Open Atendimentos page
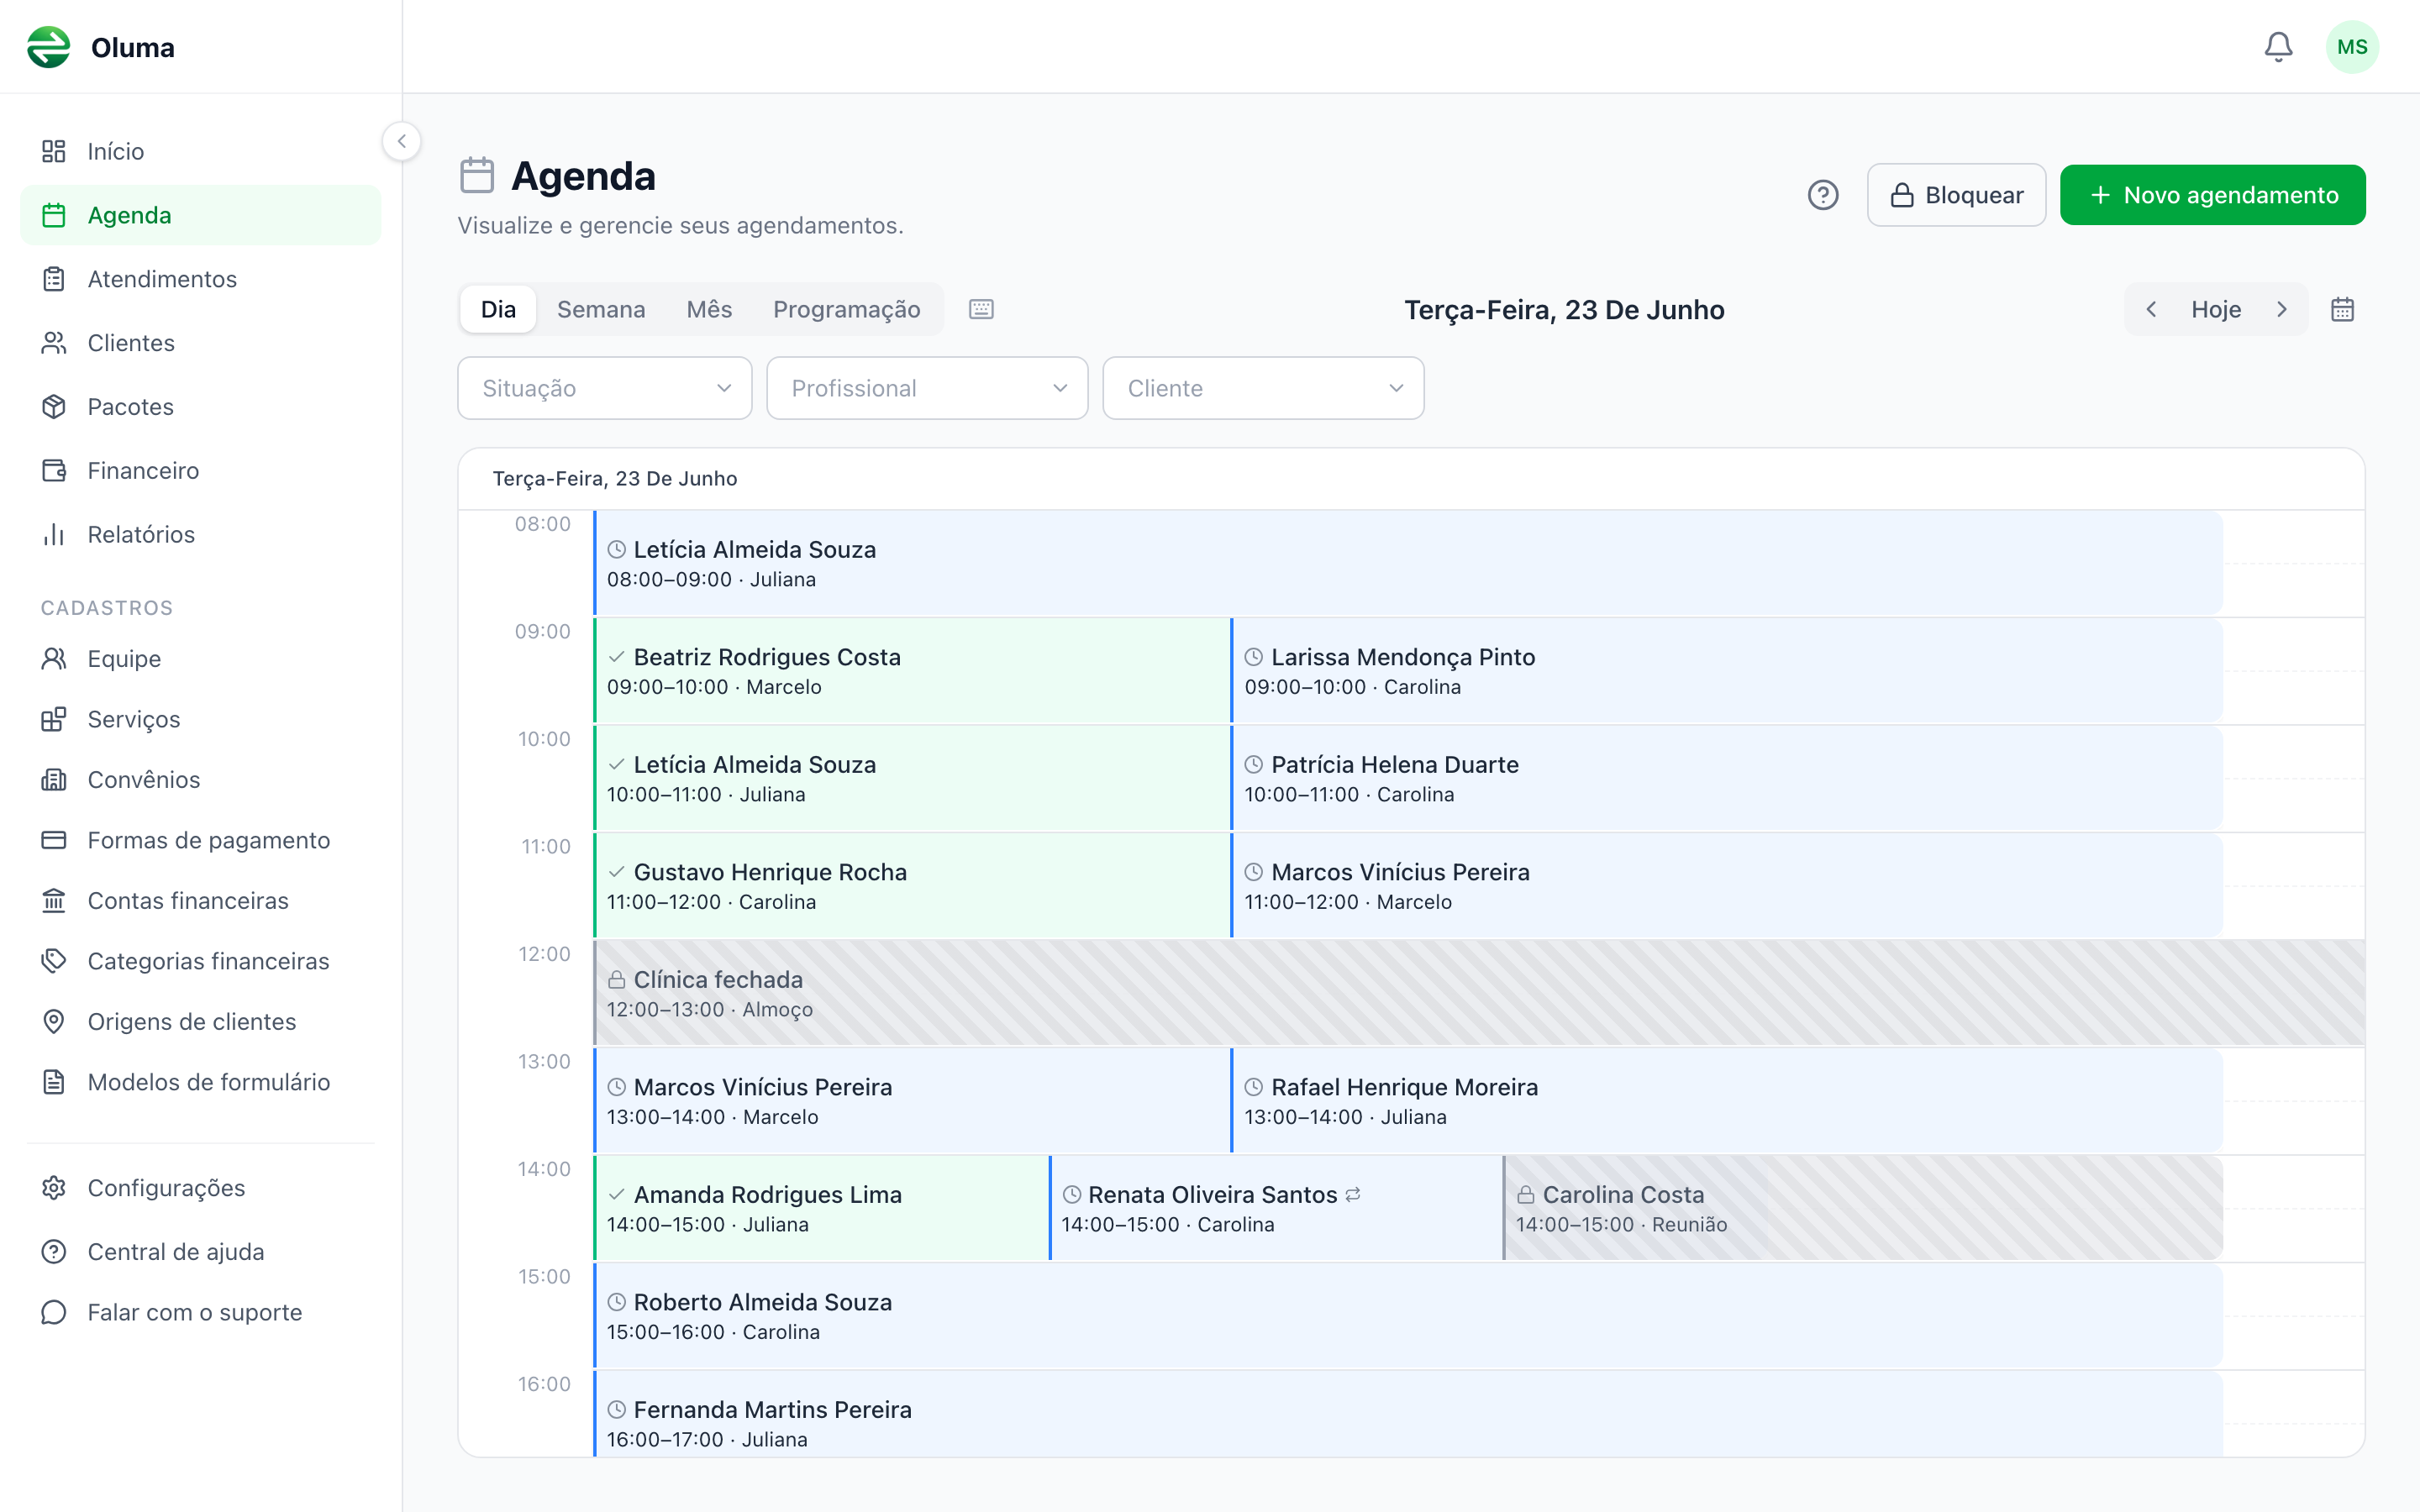 click(x=200, y=279)
